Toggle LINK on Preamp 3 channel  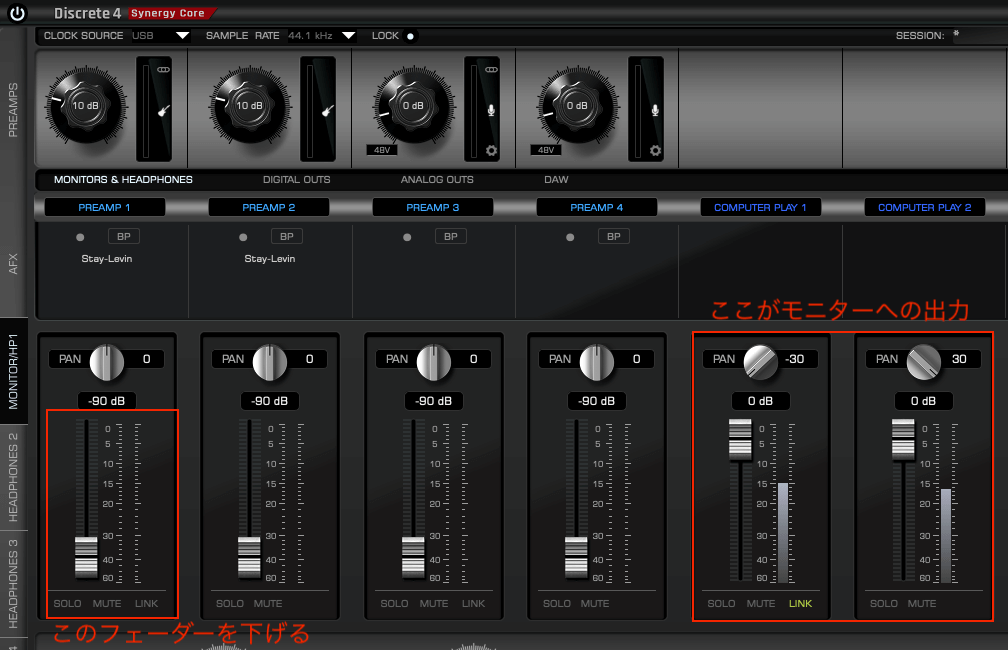pos(474,604)
